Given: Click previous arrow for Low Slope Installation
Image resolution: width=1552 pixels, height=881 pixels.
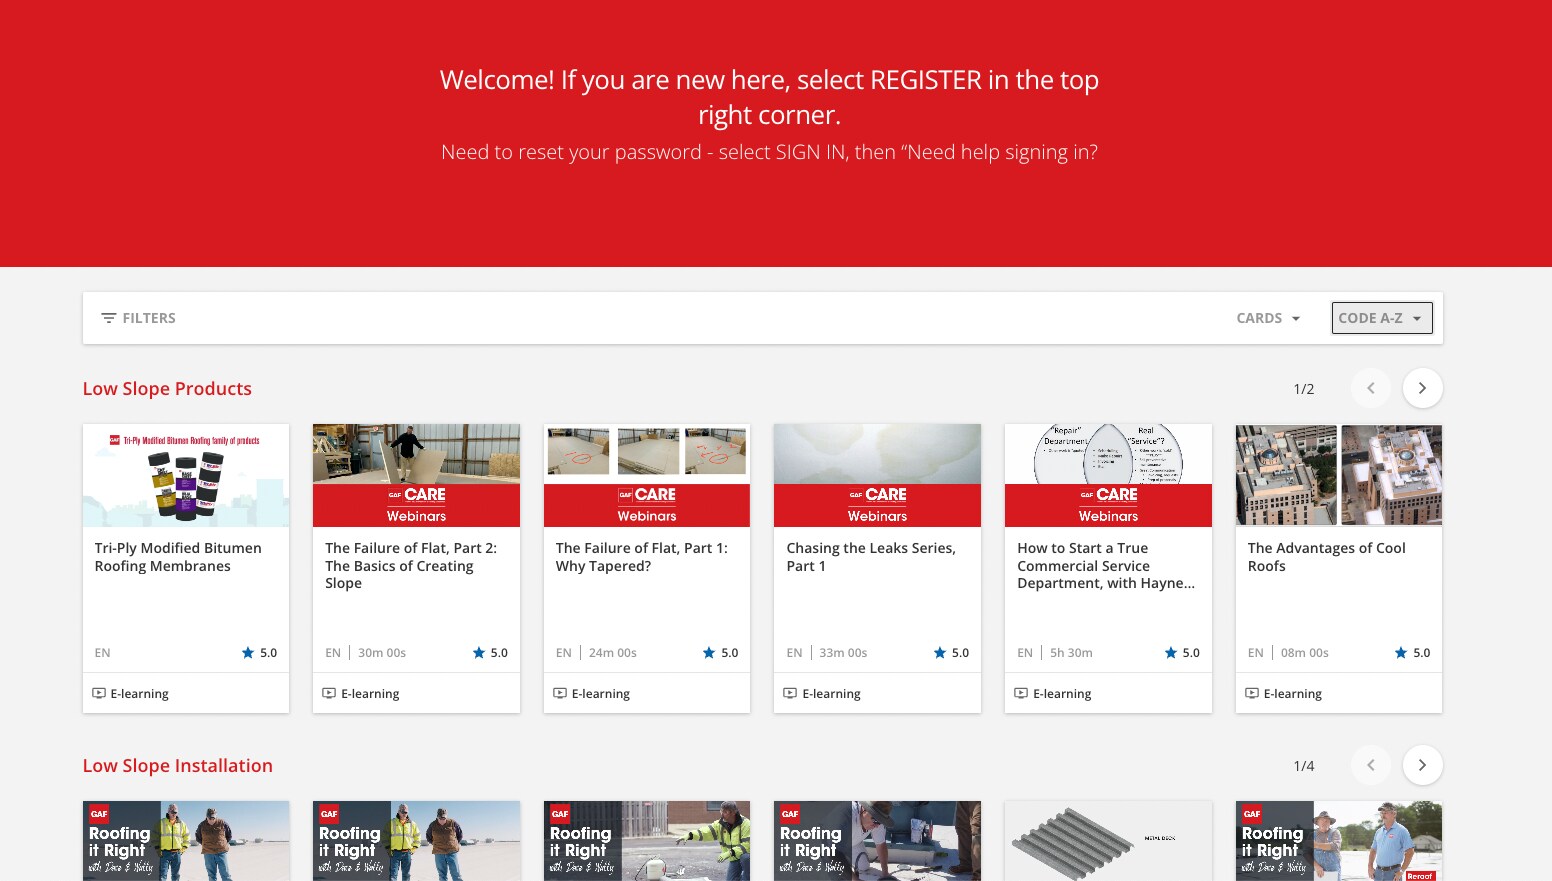Looking at the screenshot, I should click(x=1371, y=765).
